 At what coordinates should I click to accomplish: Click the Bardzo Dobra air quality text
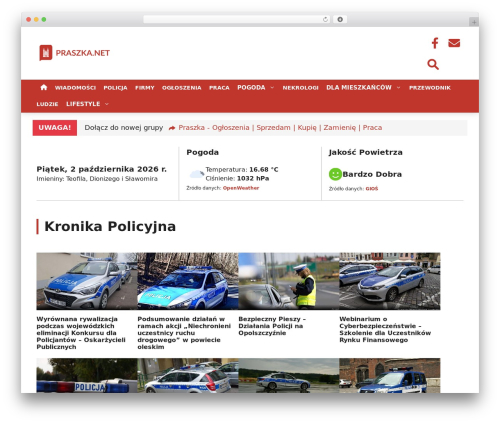click(372, 174)
